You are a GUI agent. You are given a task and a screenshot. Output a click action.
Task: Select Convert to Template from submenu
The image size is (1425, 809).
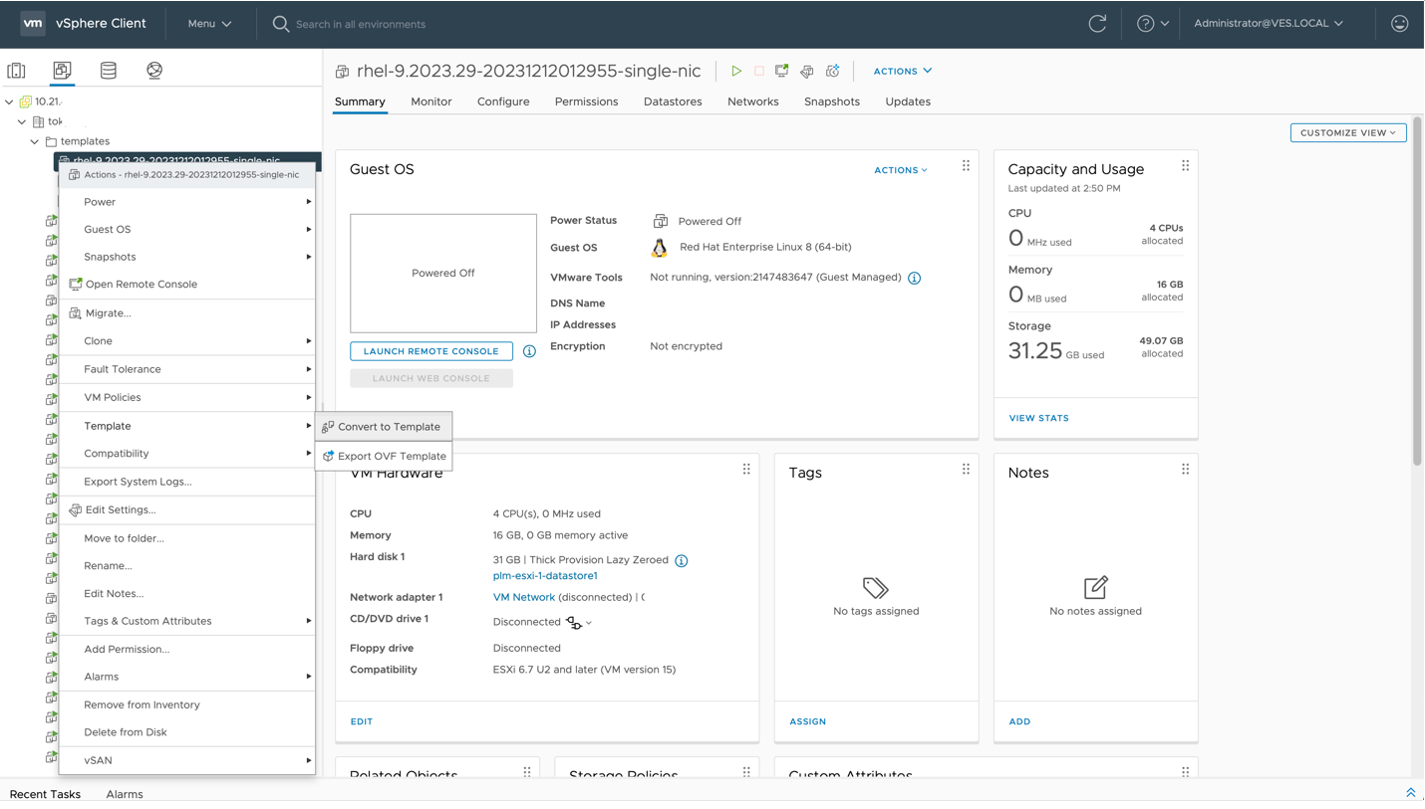pyautogui.click(x=388, y=427)
